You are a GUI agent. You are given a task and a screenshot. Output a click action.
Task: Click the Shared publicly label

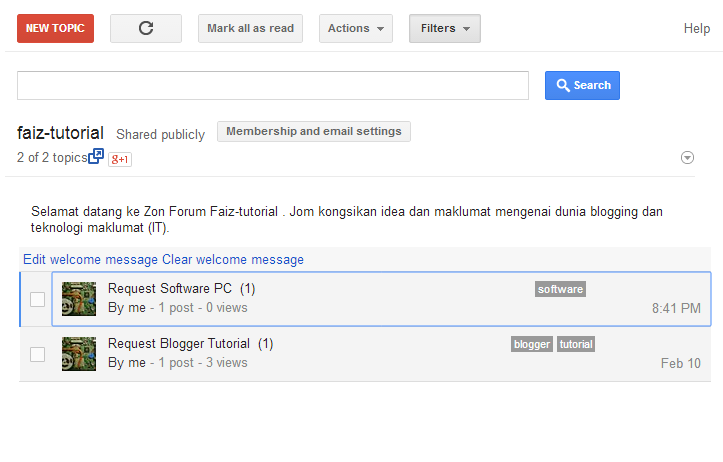tap(160, 134)
